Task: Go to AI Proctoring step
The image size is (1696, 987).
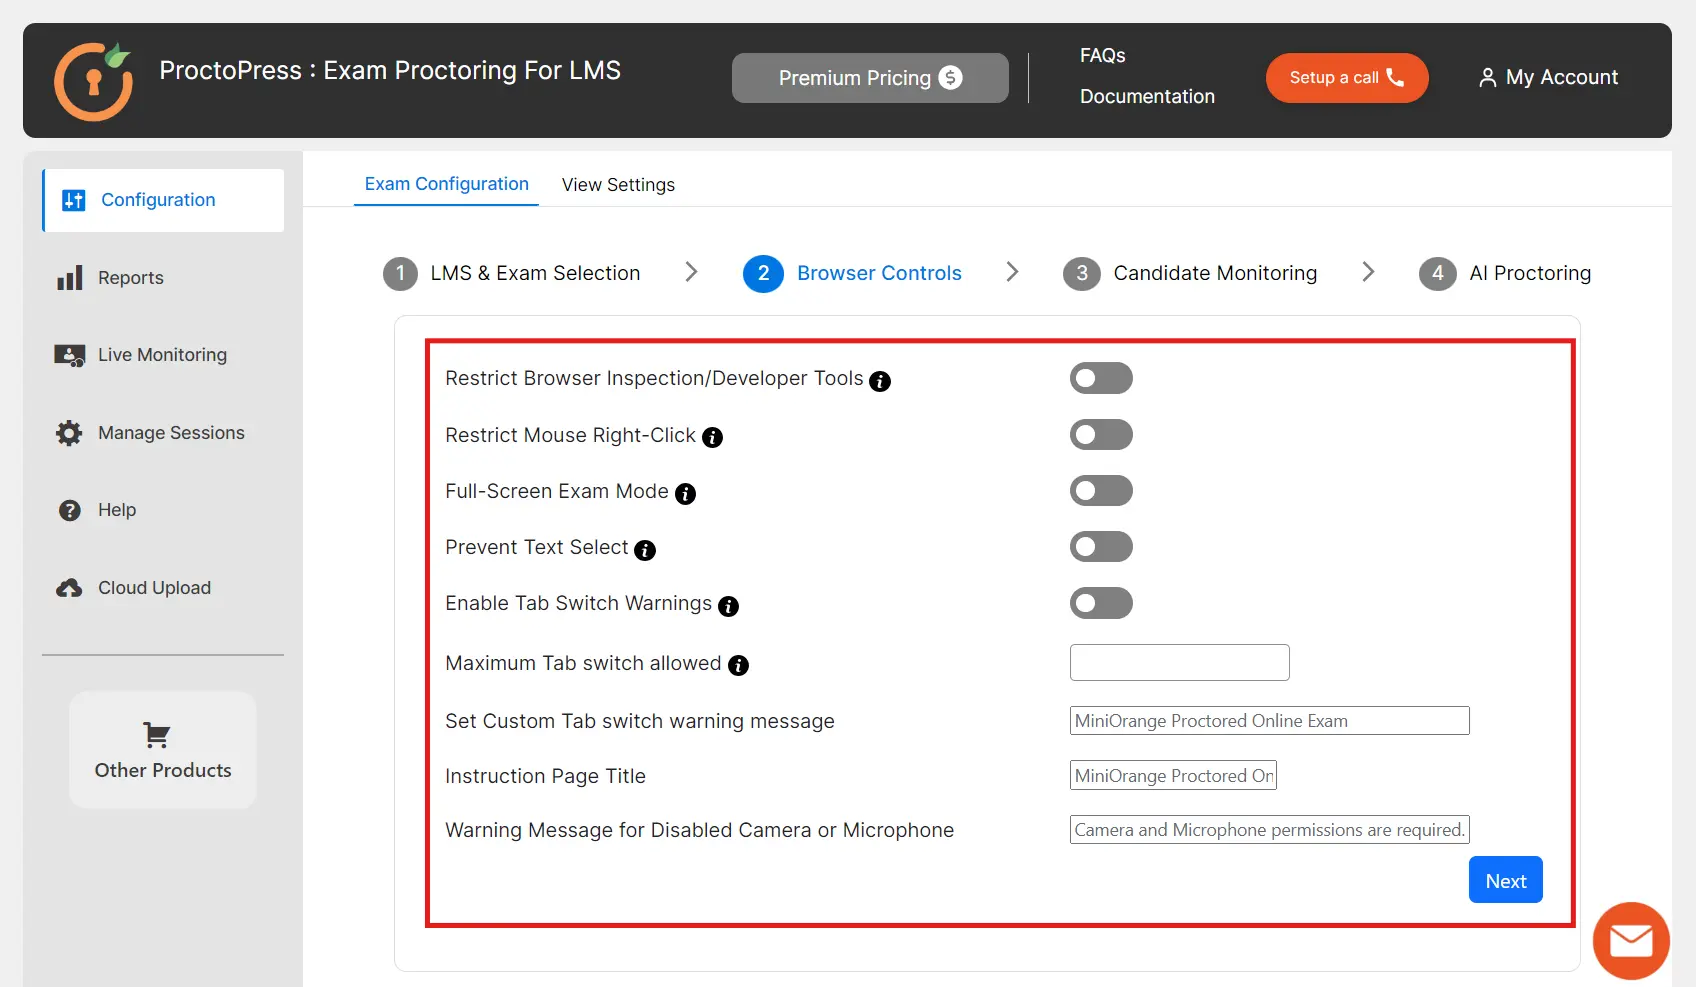Action: click(x=1530, y=273)
